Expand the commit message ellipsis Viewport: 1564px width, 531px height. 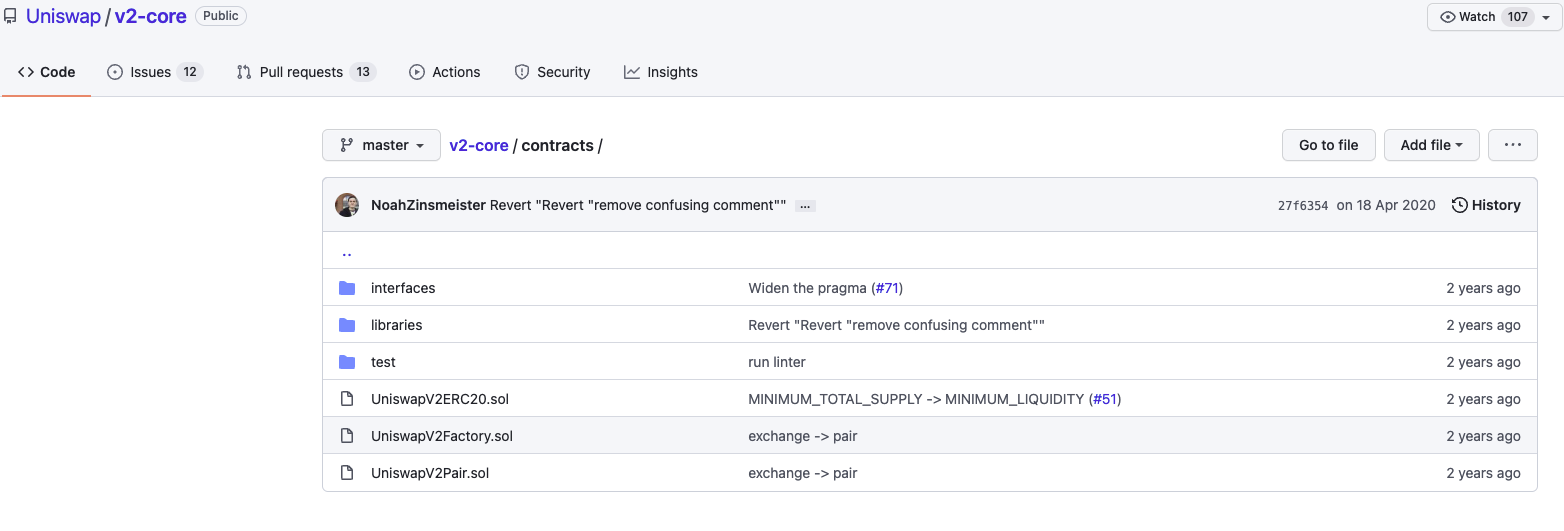coord(806,206)
